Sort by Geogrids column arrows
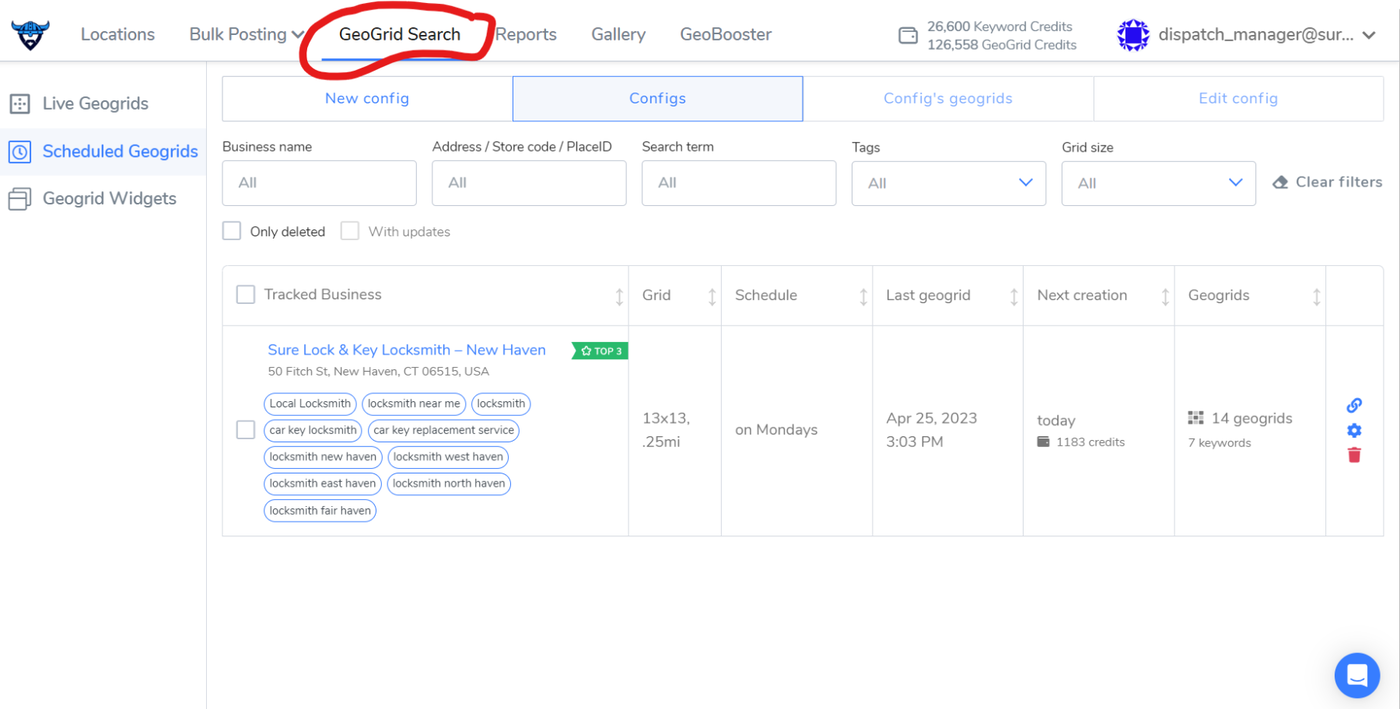This screenshot has height=709, width=1400. point(1316,296)
